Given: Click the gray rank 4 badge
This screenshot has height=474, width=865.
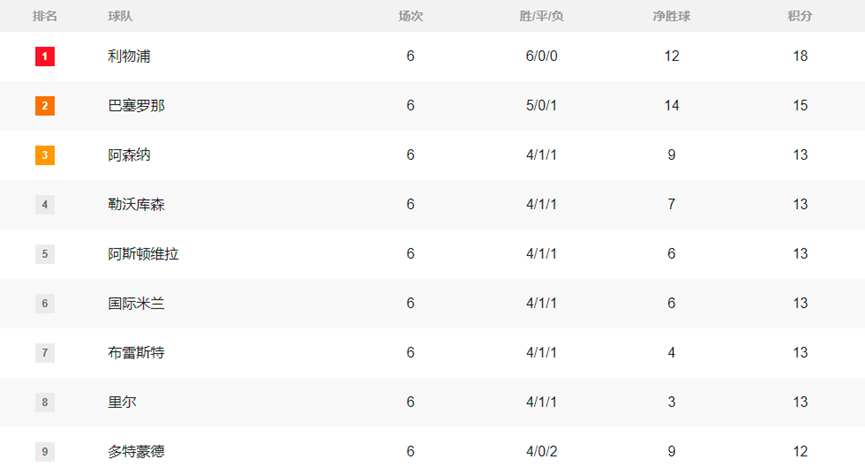Looking at the screenshot, I should pos(45,205).
